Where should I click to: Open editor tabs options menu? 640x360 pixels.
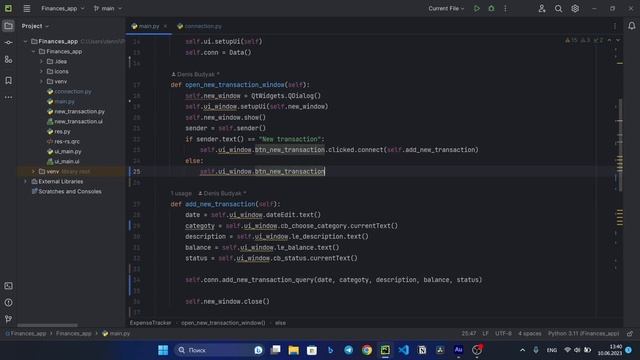[x=615, y=26]
